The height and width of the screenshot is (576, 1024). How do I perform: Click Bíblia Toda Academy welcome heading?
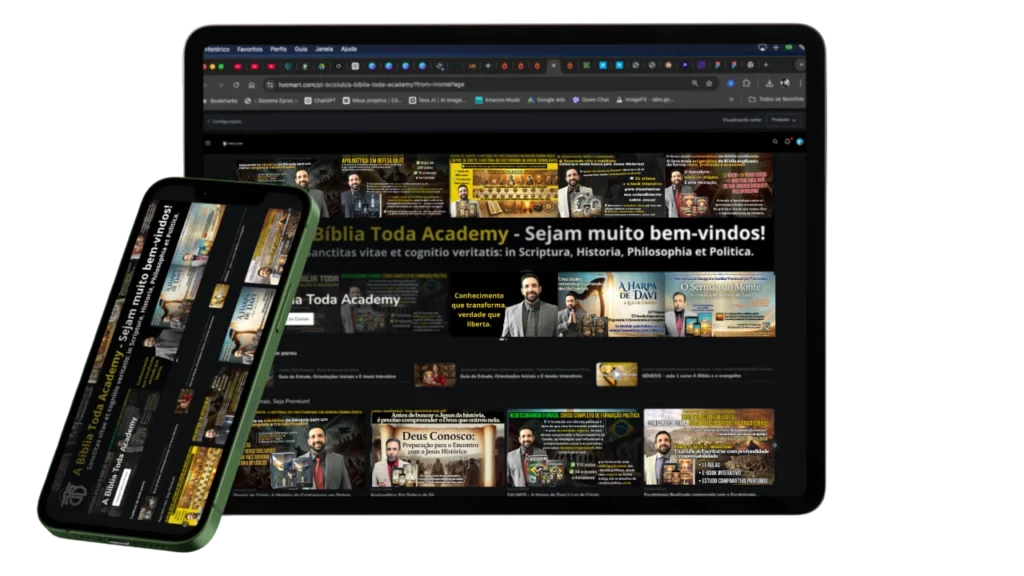coord(538,233)
